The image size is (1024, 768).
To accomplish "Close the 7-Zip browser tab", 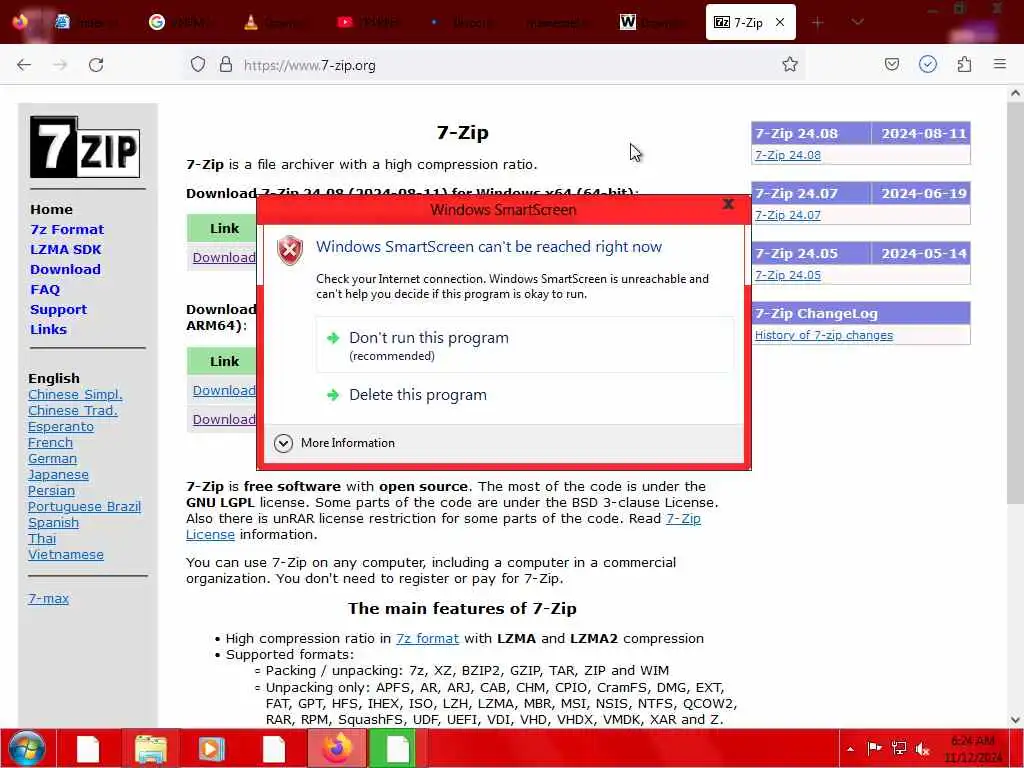I will point(780,22).
